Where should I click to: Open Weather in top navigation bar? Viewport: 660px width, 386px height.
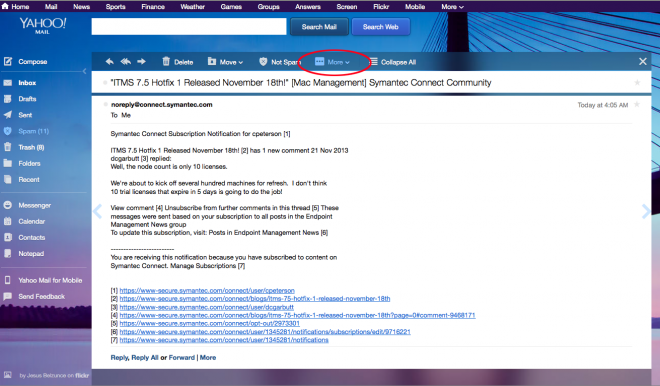tap(192, 6)
